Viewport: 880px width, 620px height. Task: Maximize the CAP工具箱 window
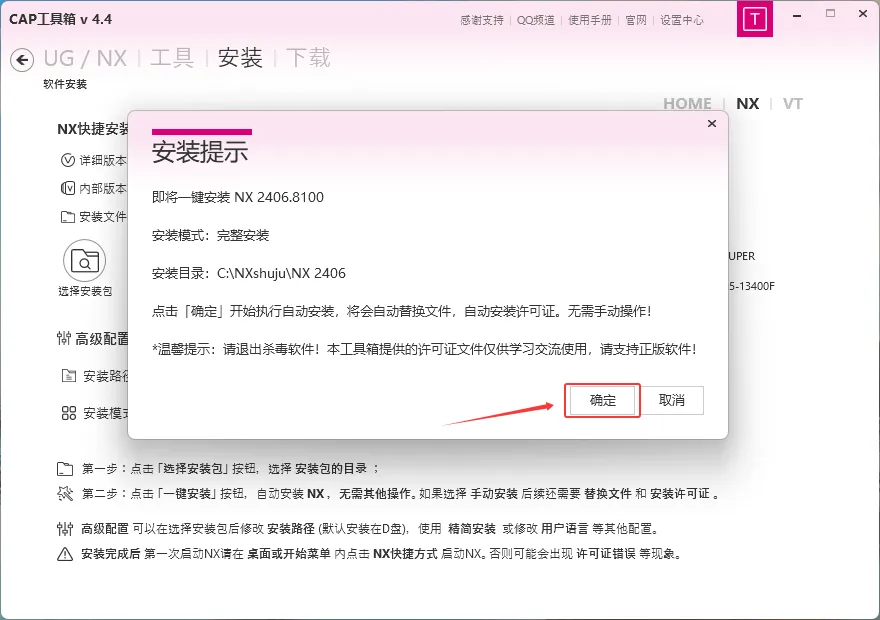pos(830,13)
